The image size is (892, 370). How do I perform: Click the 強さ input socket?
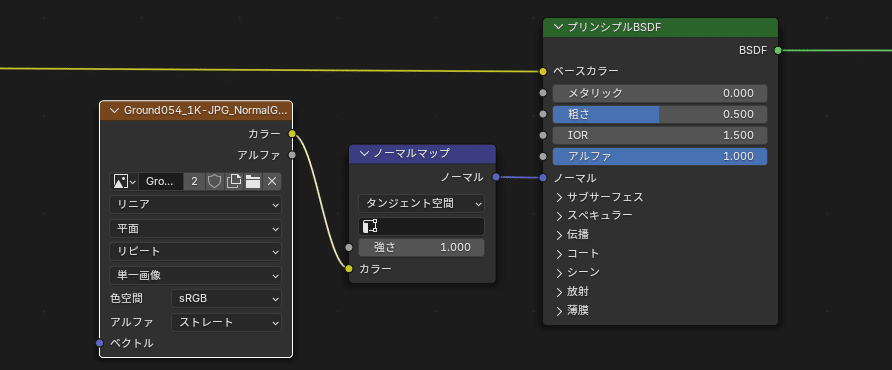pos(349,248)
